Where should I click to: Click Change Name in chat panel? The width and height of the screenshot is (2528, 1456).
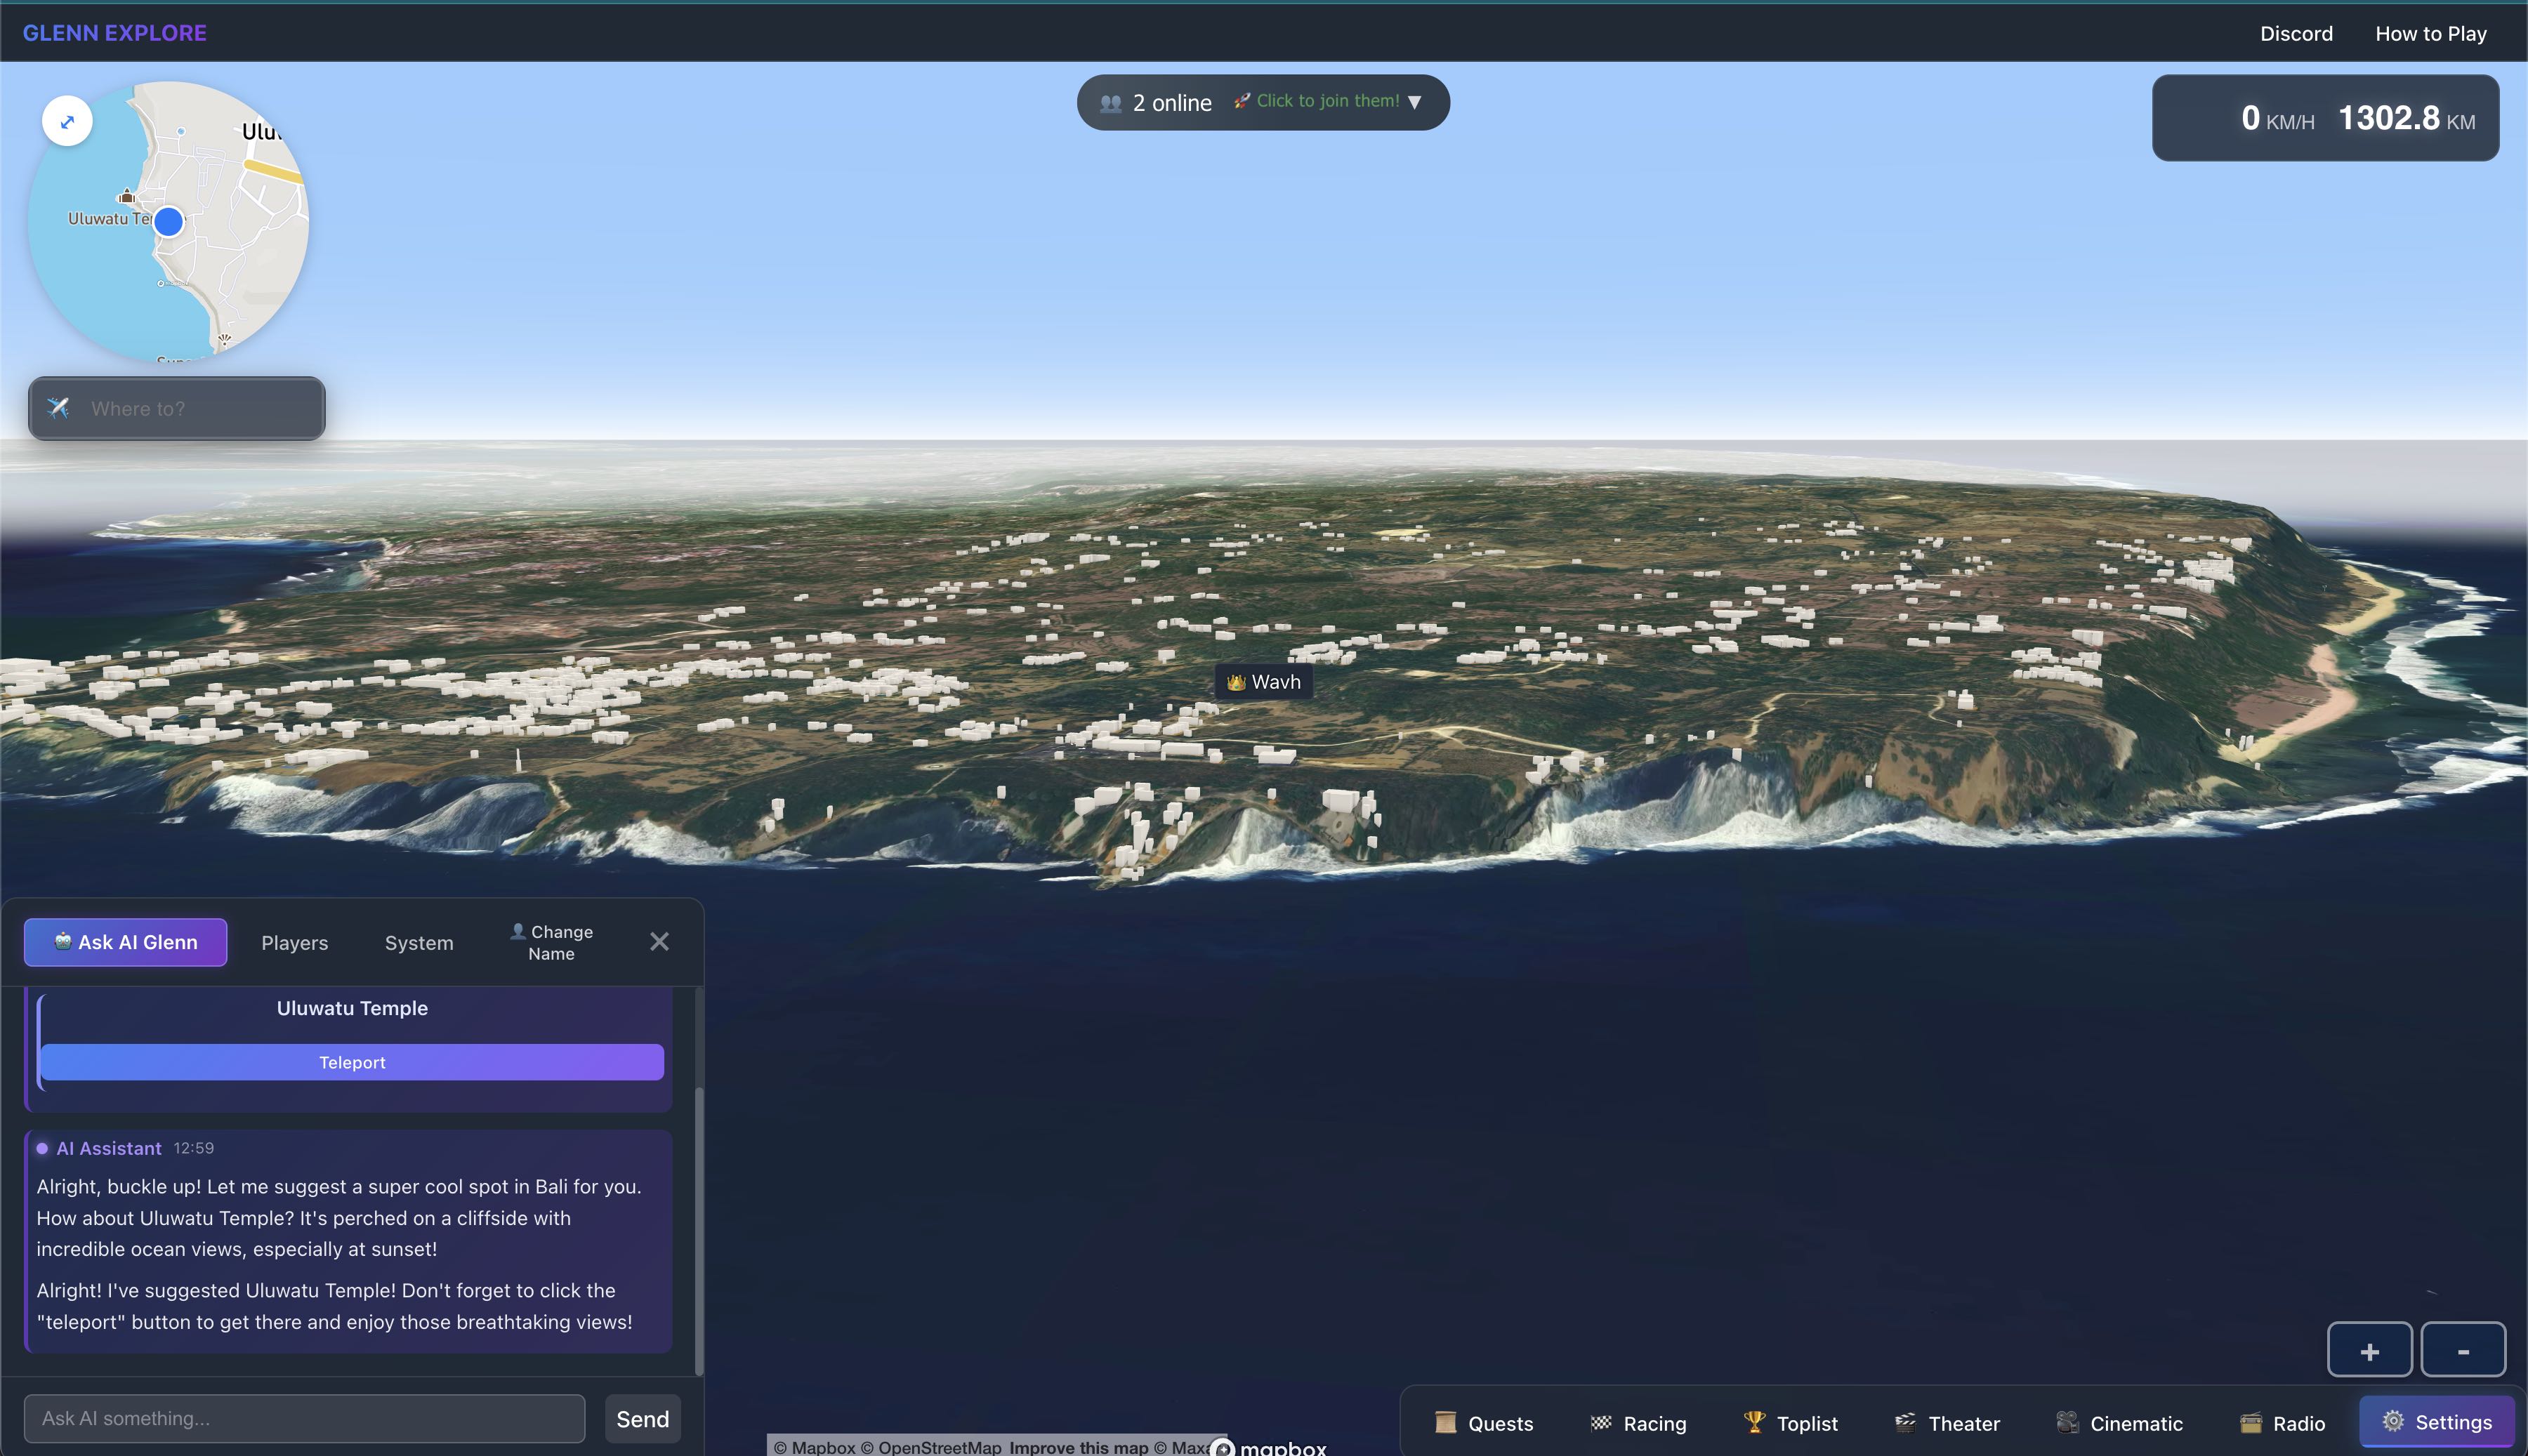click(551, 942)
